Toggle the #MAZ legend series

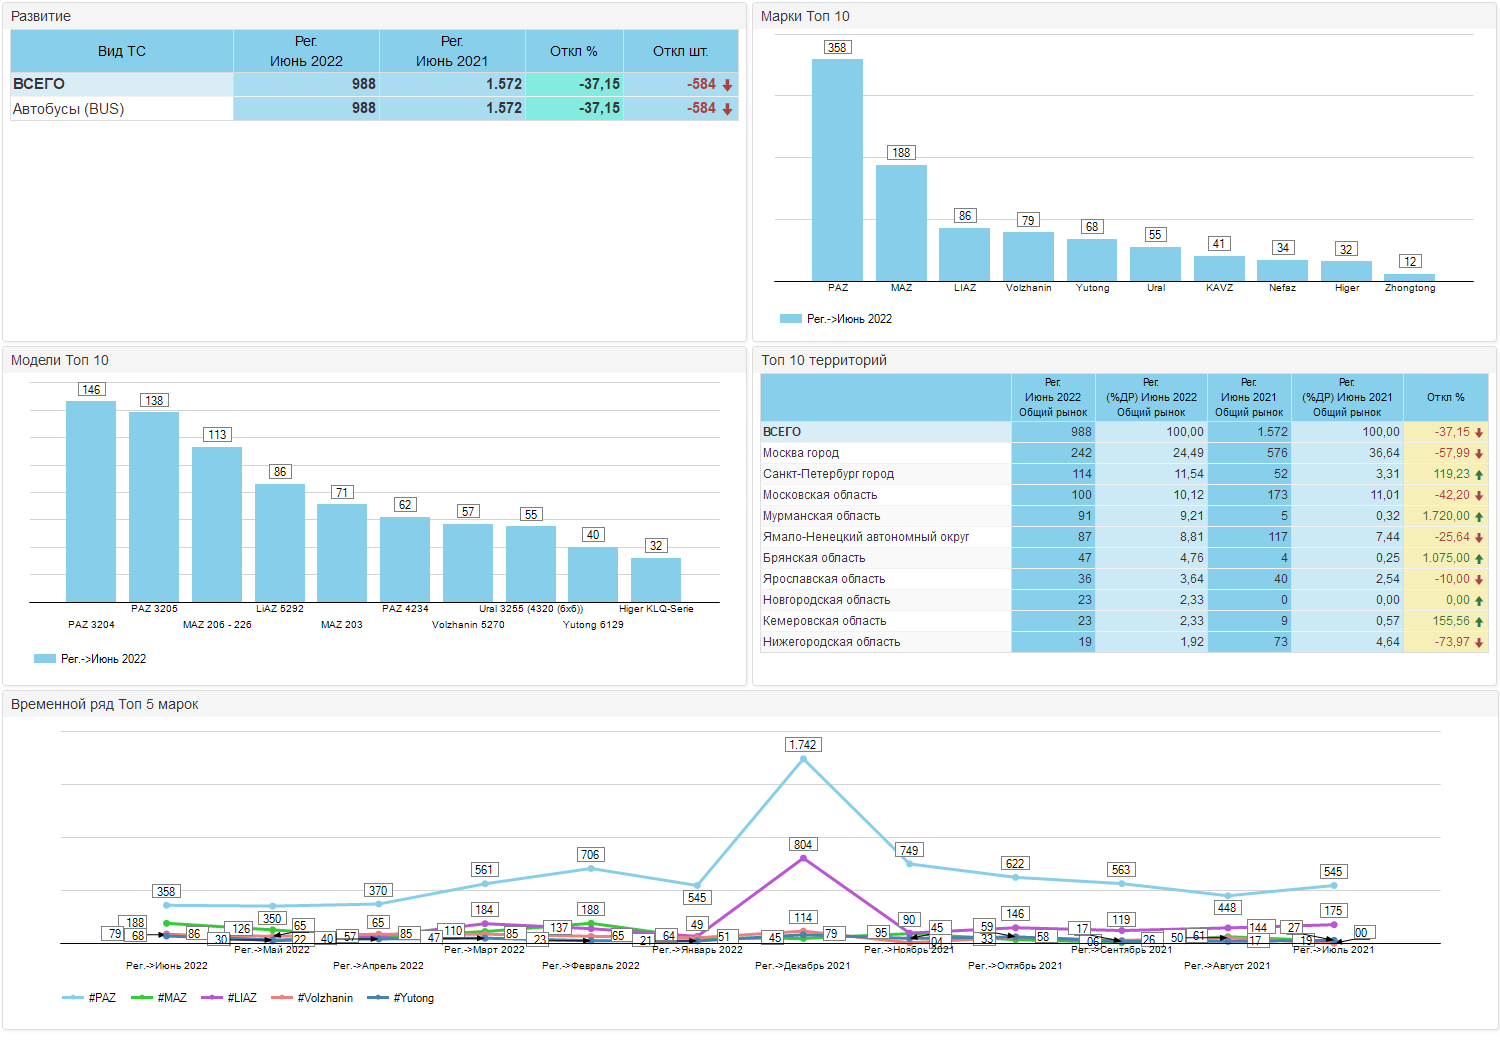[159, 998]
